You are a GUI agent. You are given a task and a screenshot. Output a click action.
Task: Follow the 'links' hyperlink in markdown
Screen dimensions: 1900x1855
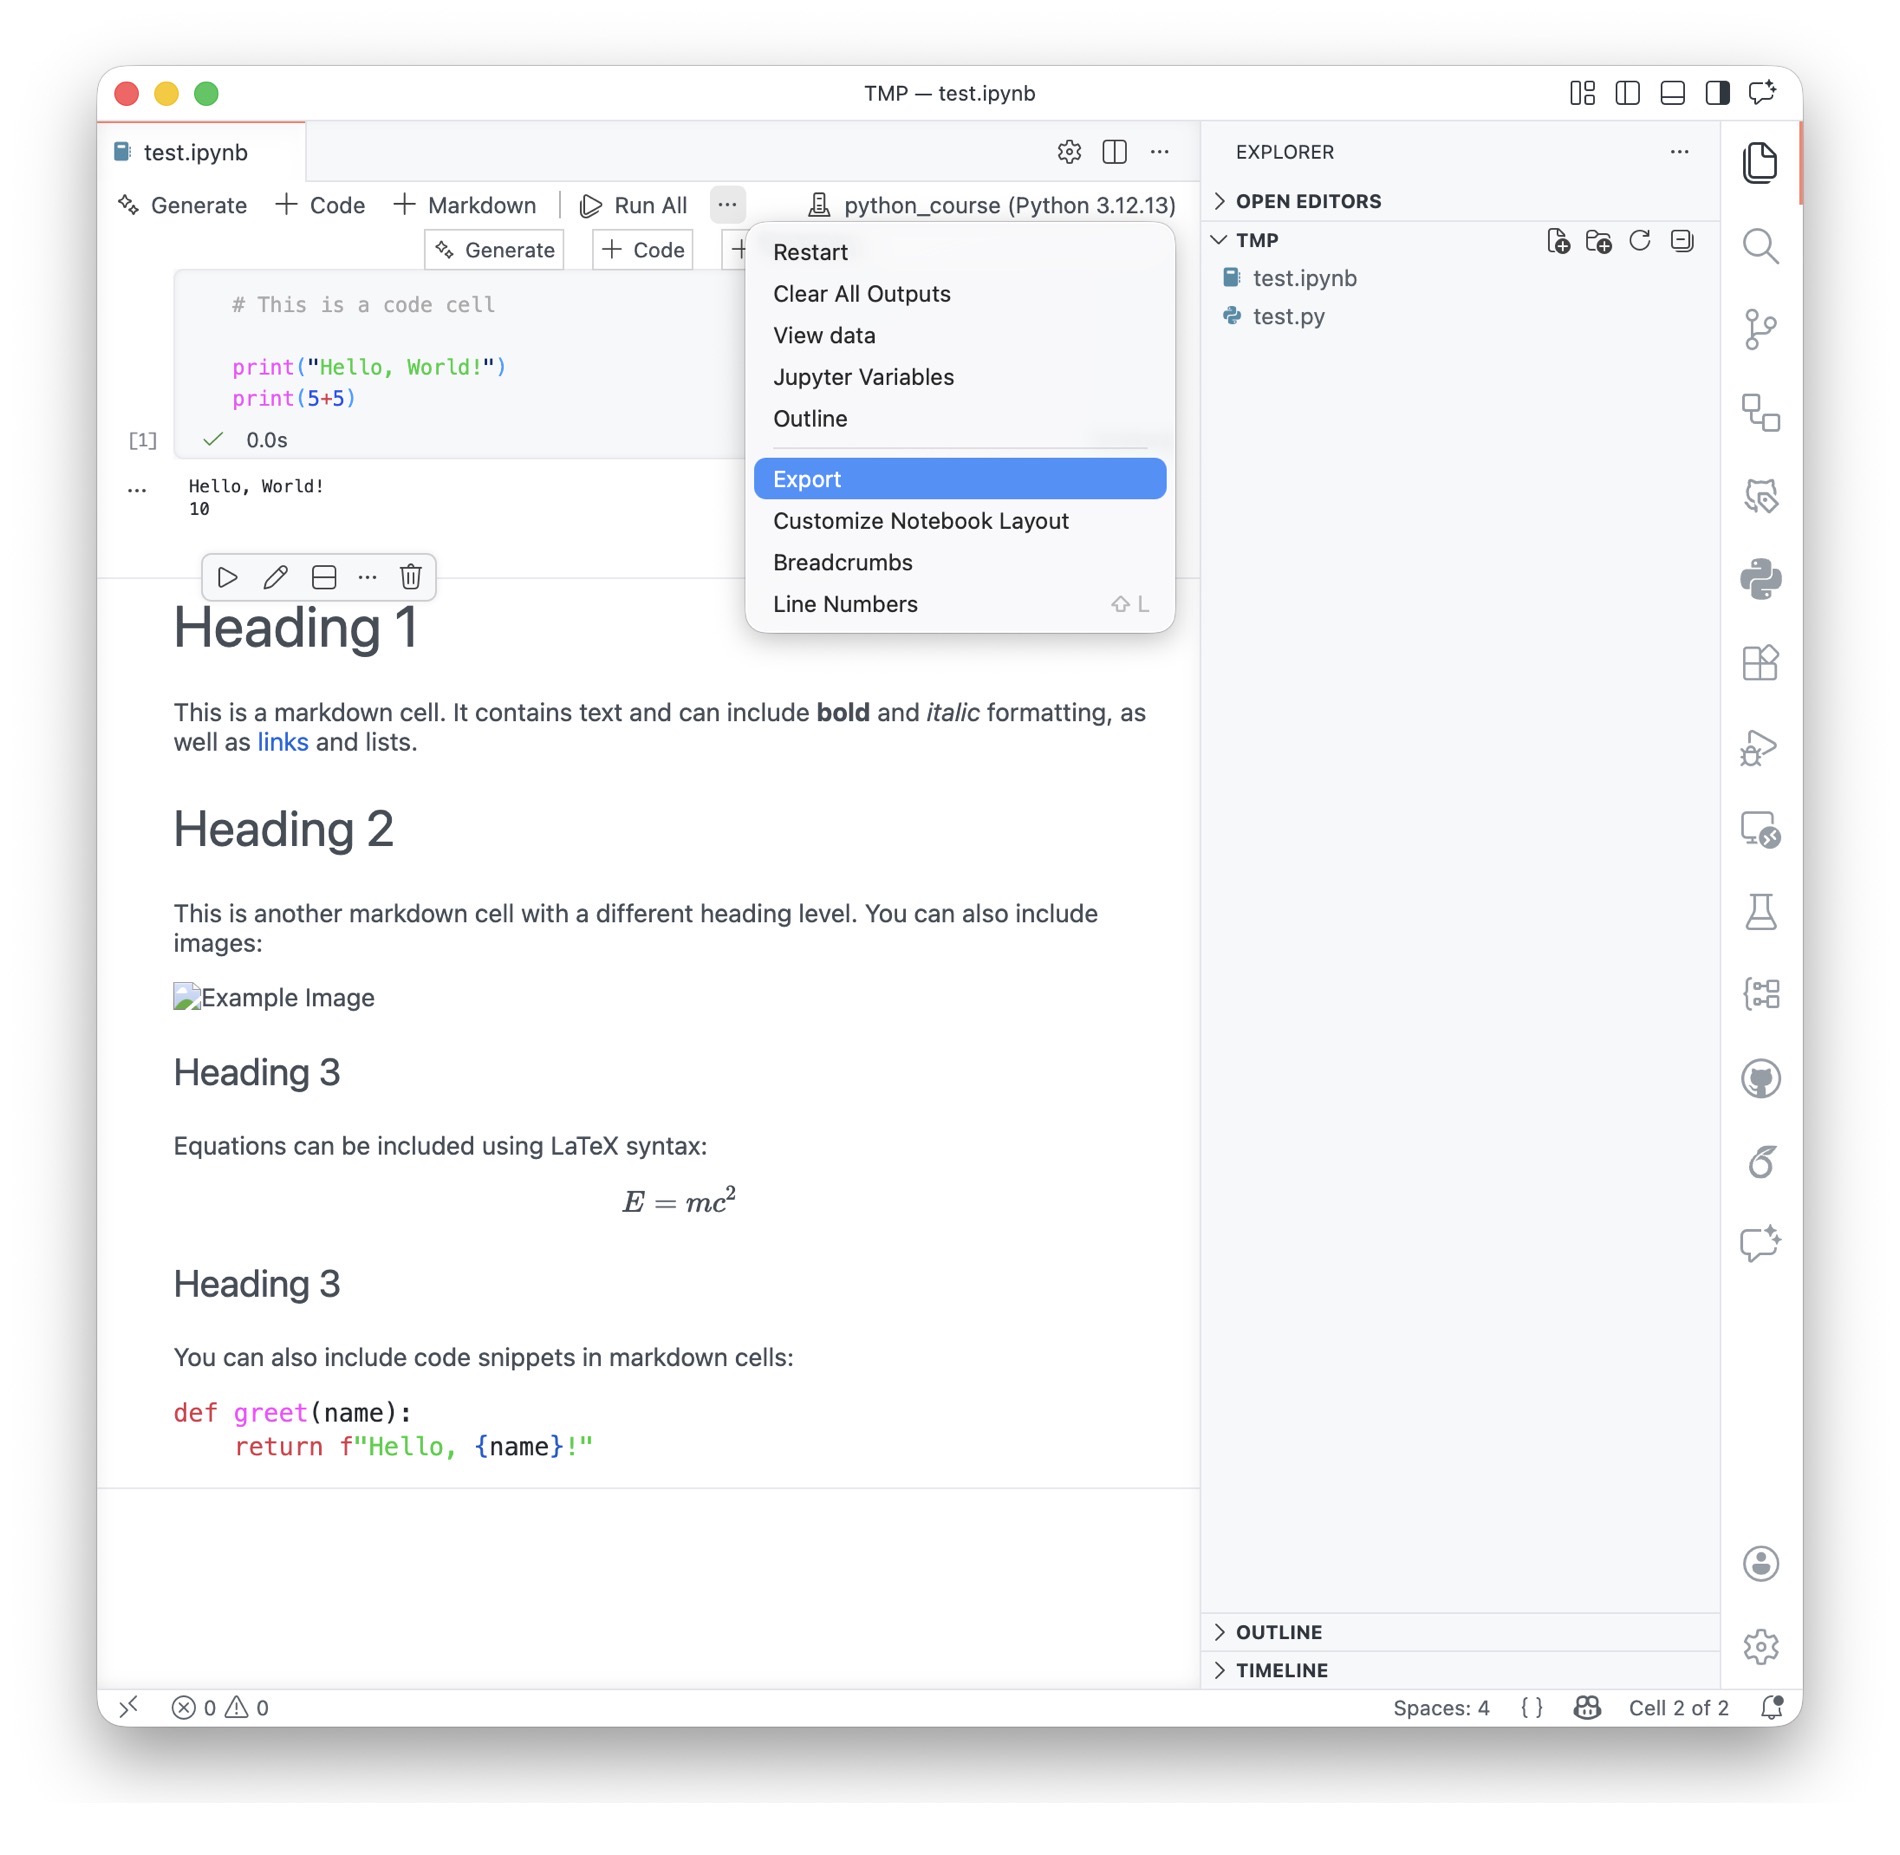tap(283, 742)
